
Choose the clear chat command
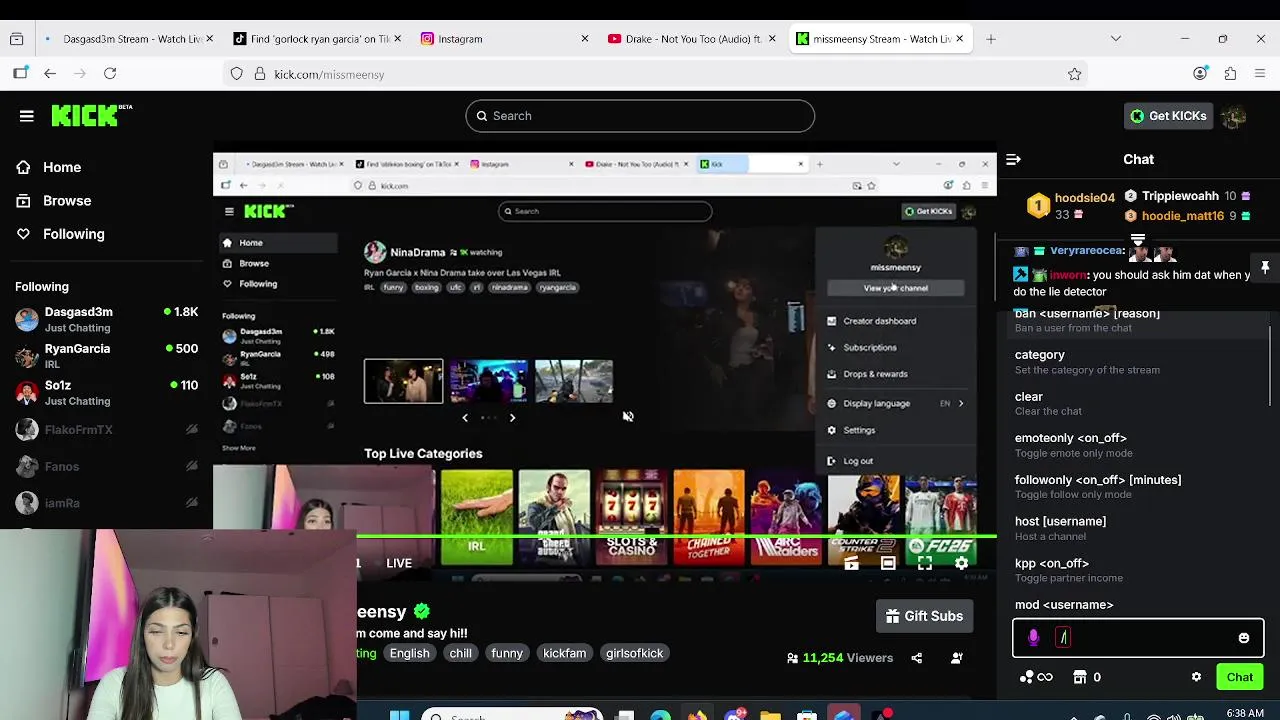coord(1138,404)
